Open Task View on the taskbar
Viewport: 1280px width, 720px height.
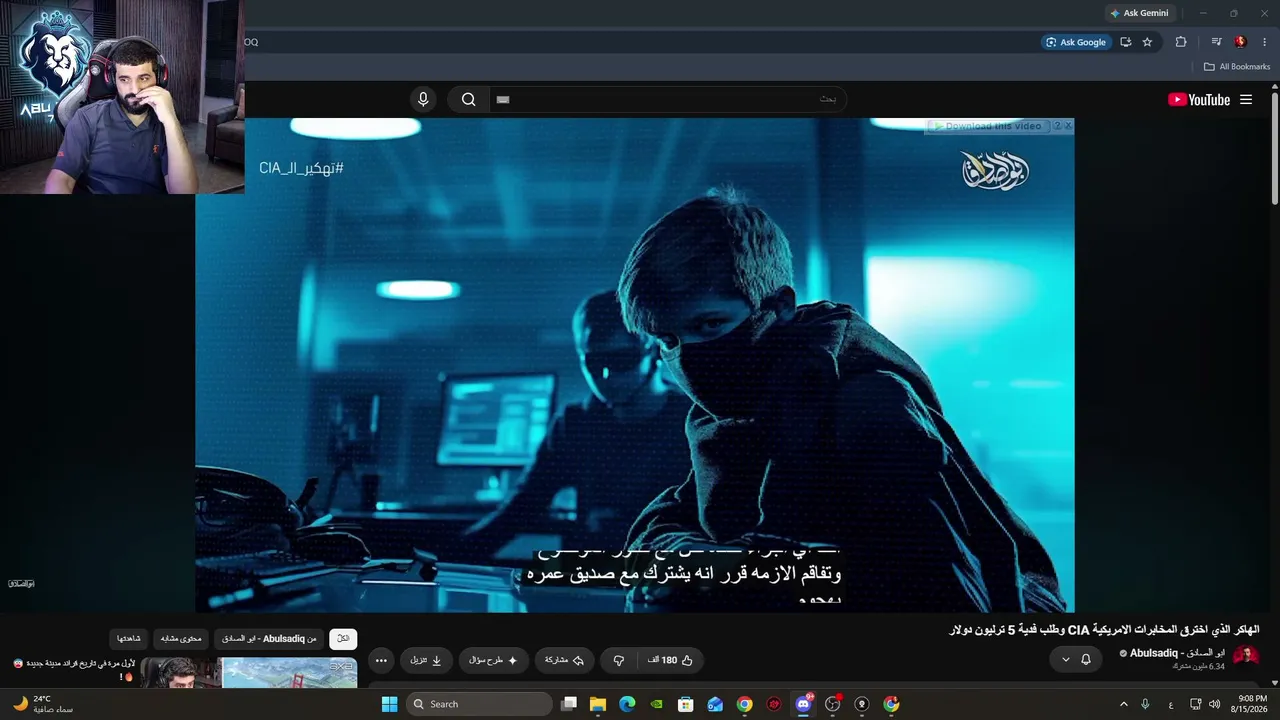pos(569,704)
